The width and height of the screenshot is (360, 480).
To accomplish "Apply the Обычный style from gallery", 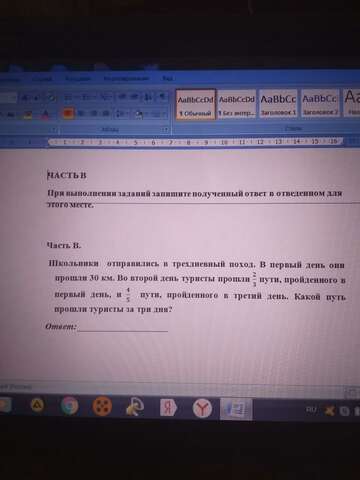I will pyautogui.click(x=196, y=104).
